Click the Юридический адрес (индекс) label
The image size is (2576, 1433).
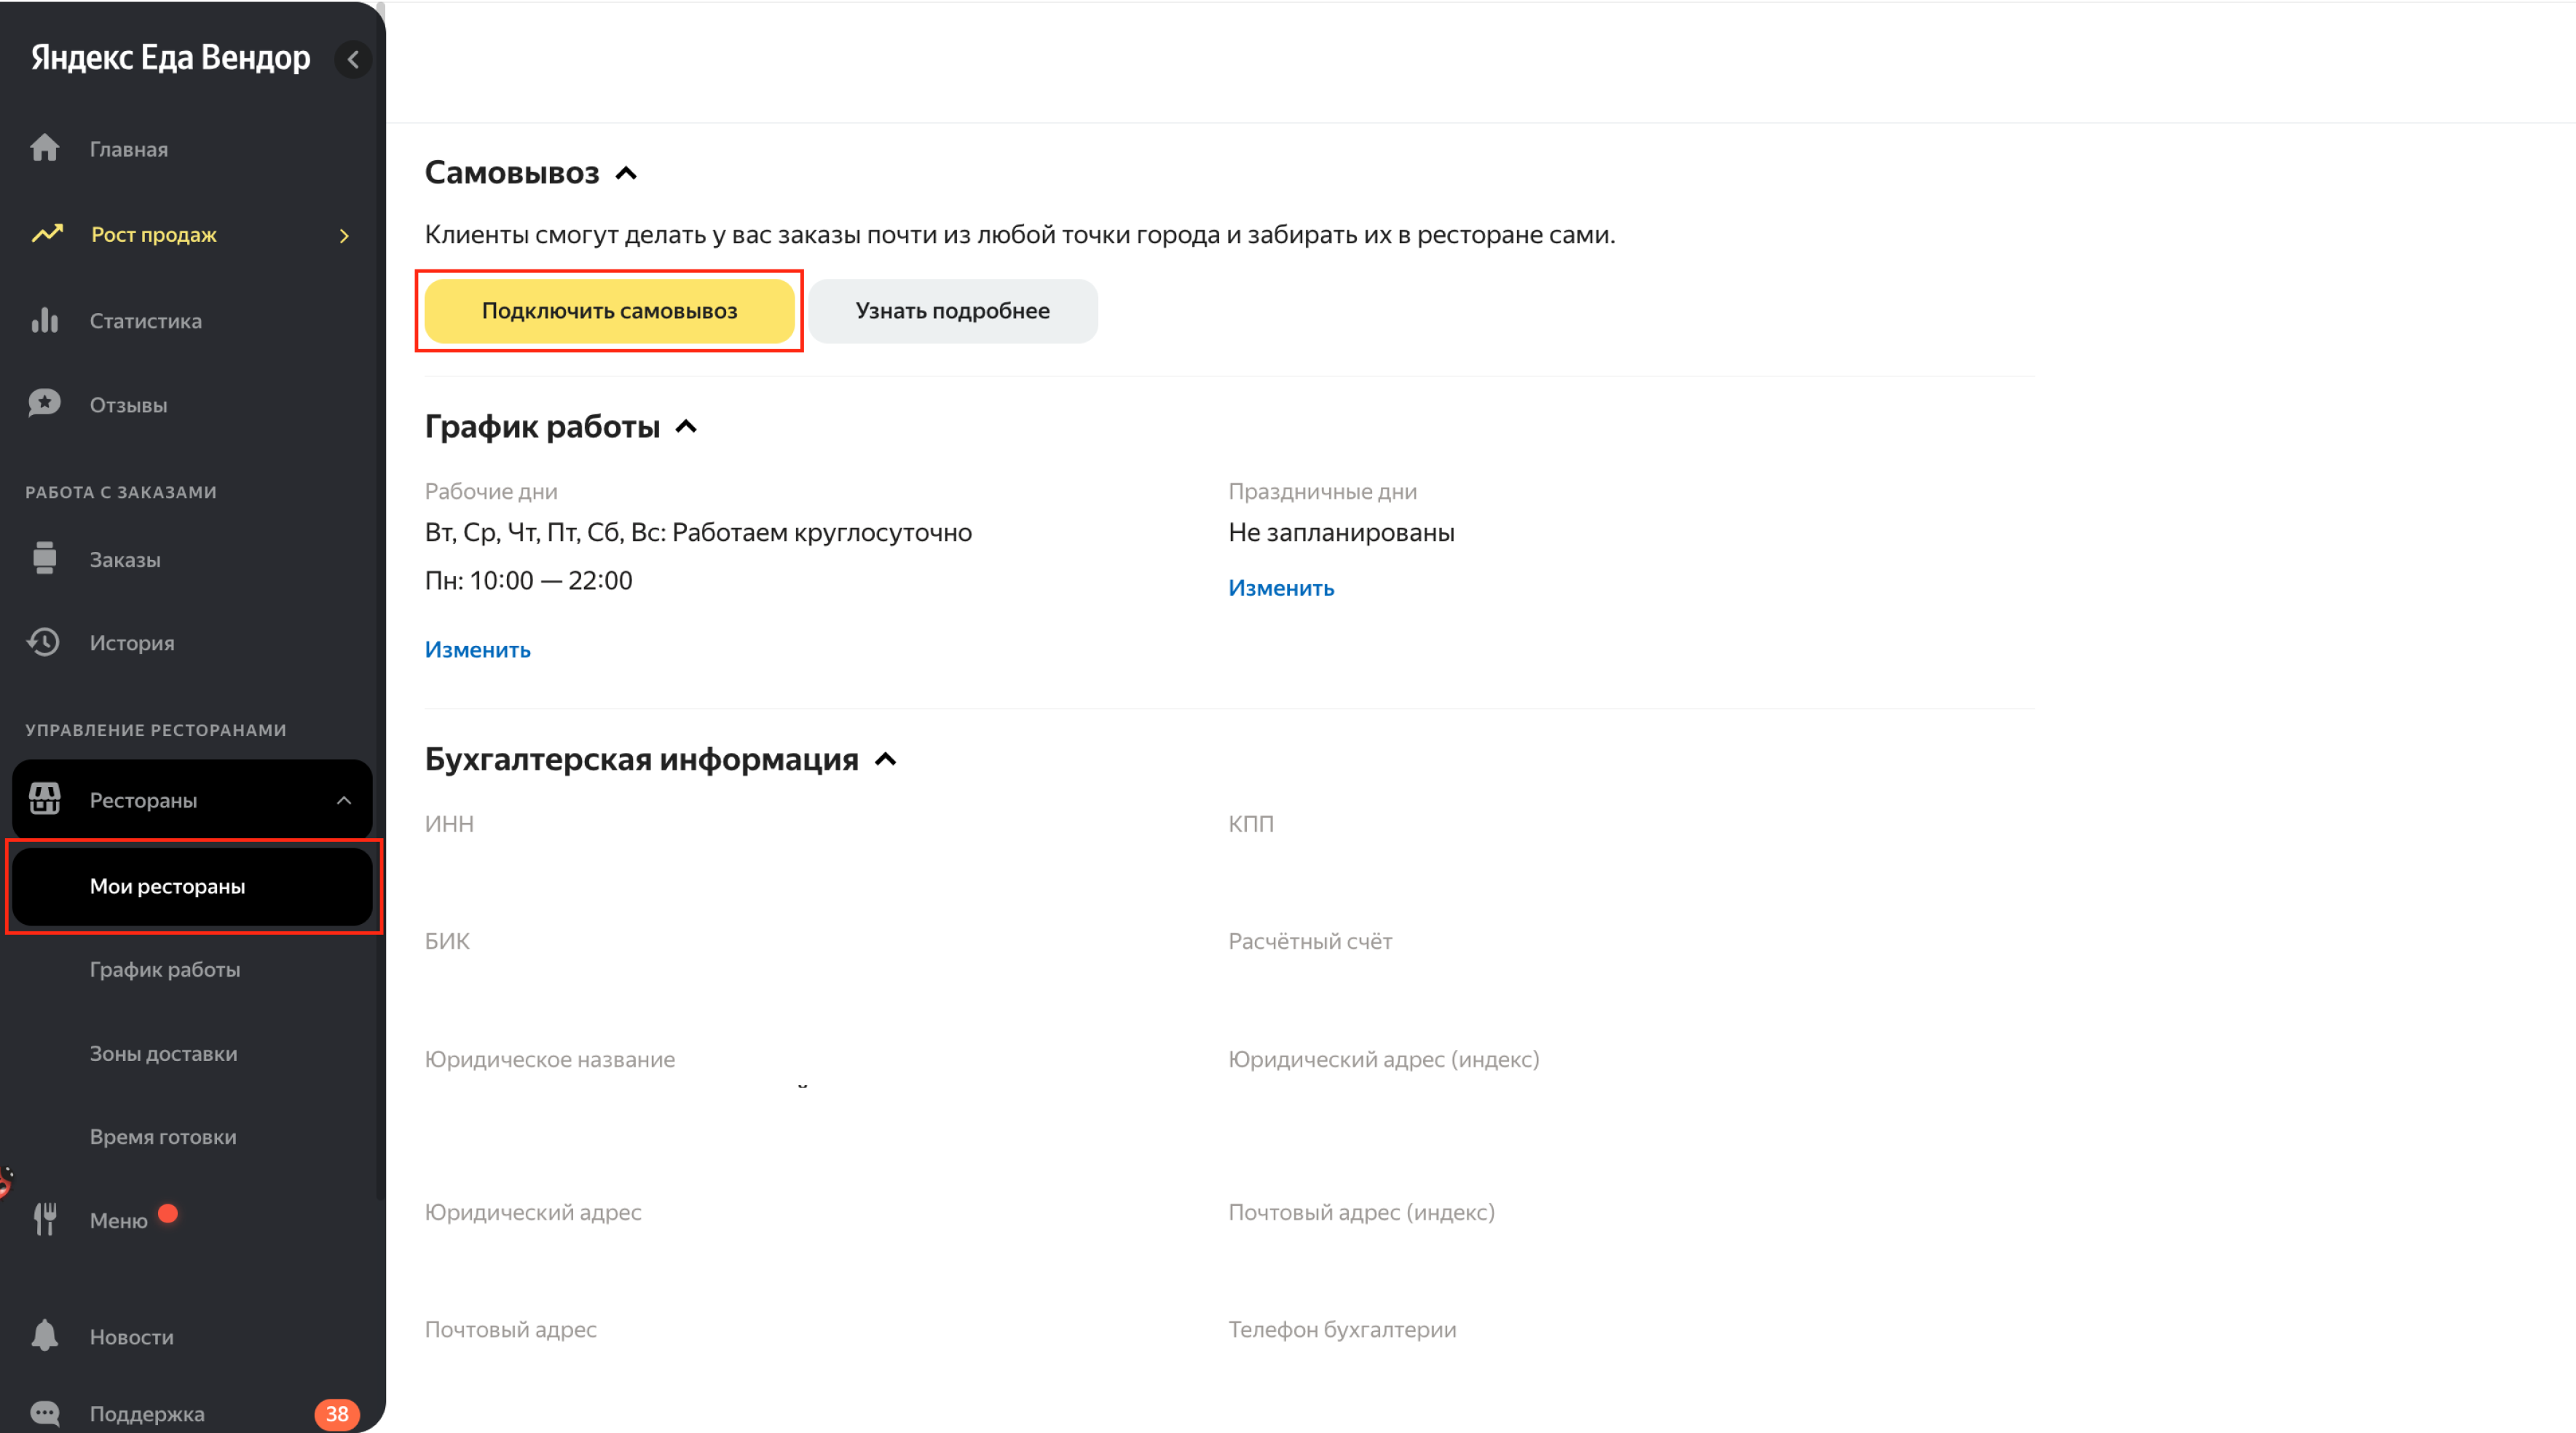click(x=1384, y=1059)
